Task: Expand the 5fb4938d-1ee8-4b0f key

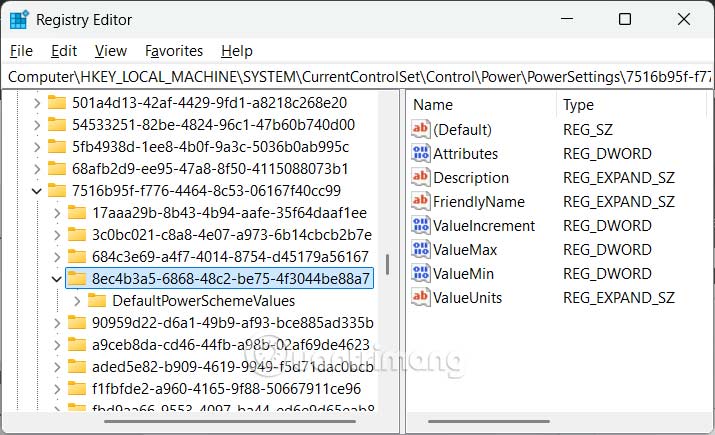Action: point(37,147)
